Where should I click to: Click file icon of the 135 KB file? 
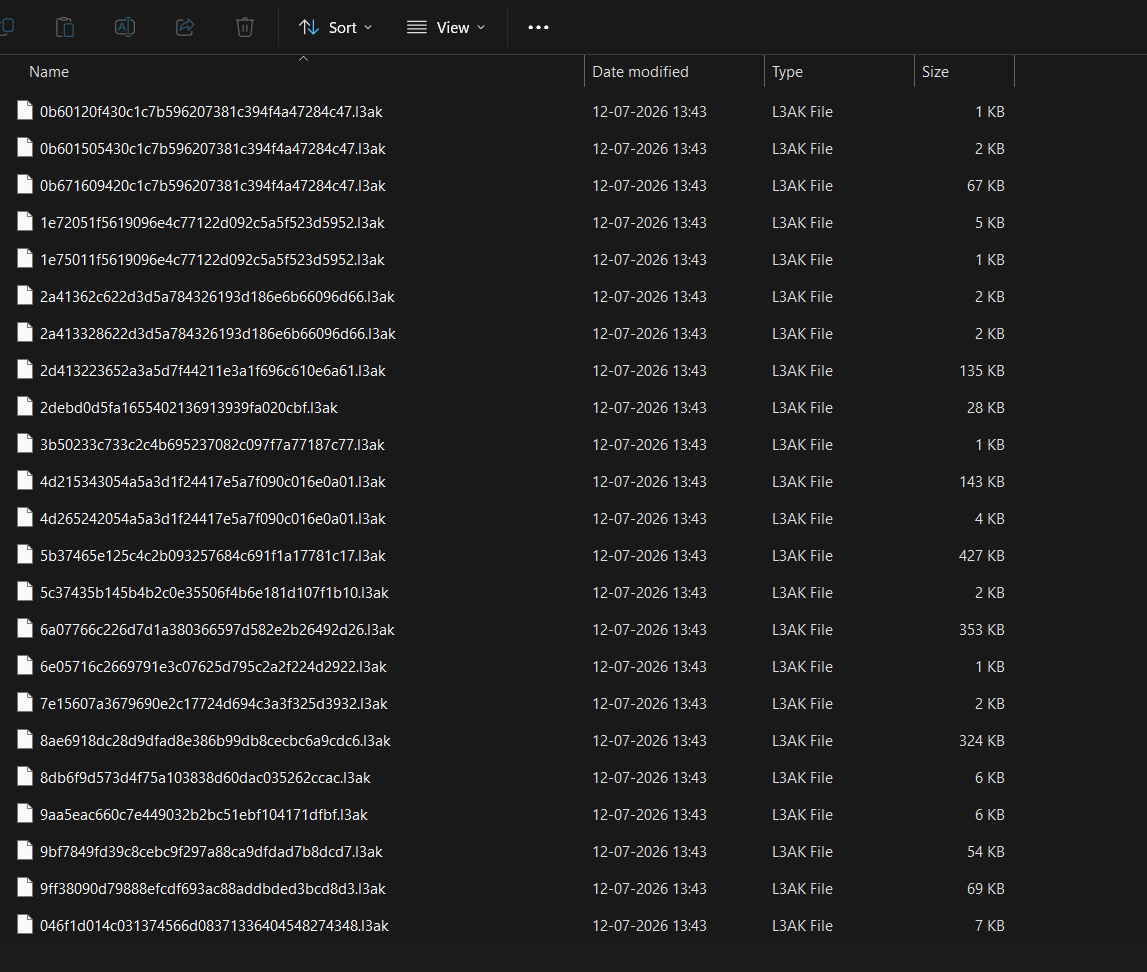click(25, 369)
